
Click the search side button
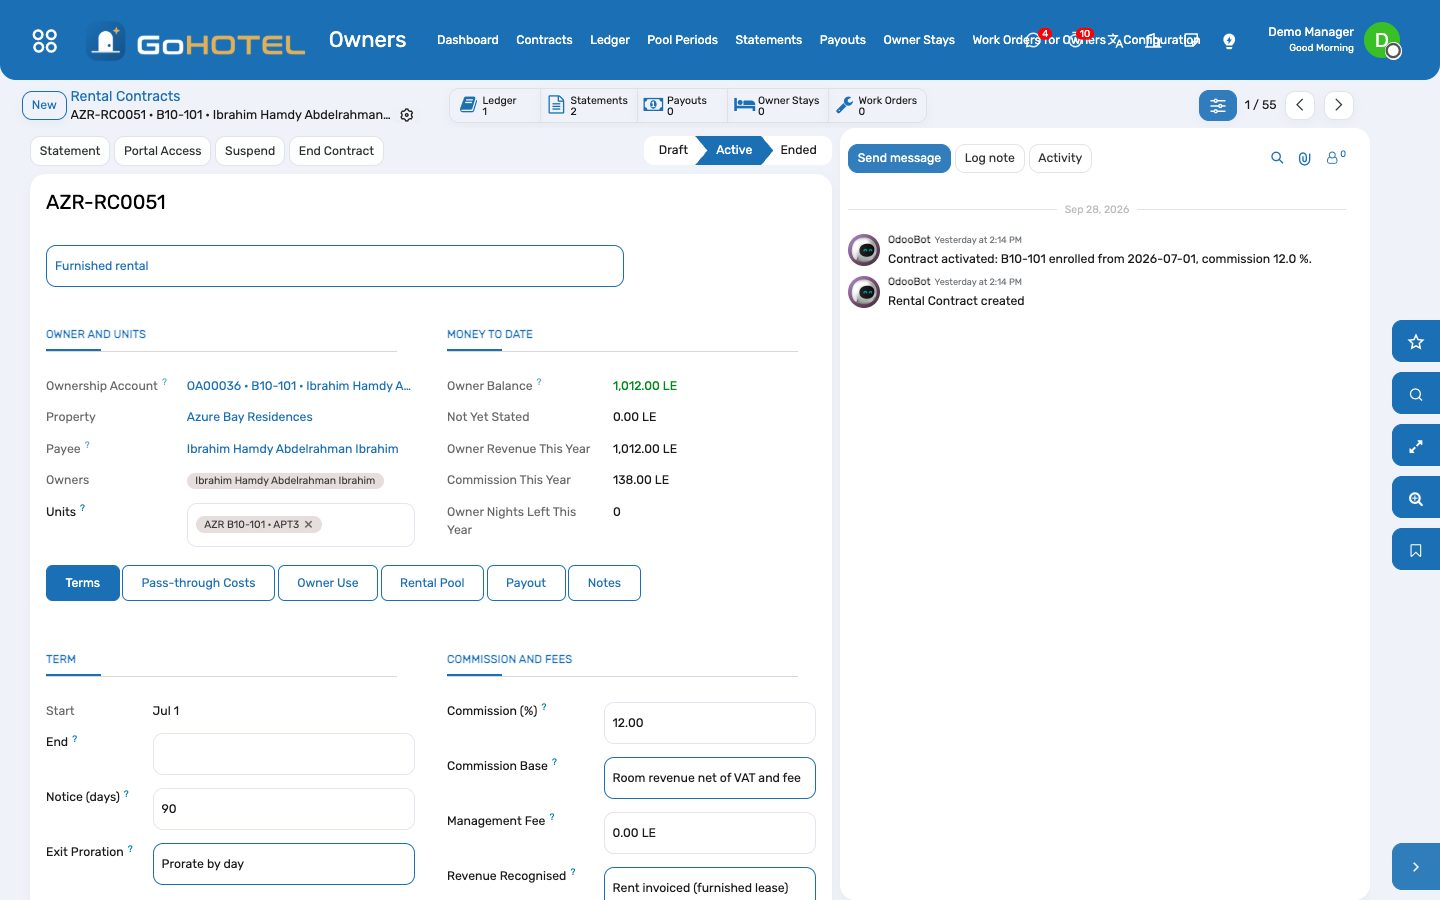pyautogui.click(x=1416, y=394)
